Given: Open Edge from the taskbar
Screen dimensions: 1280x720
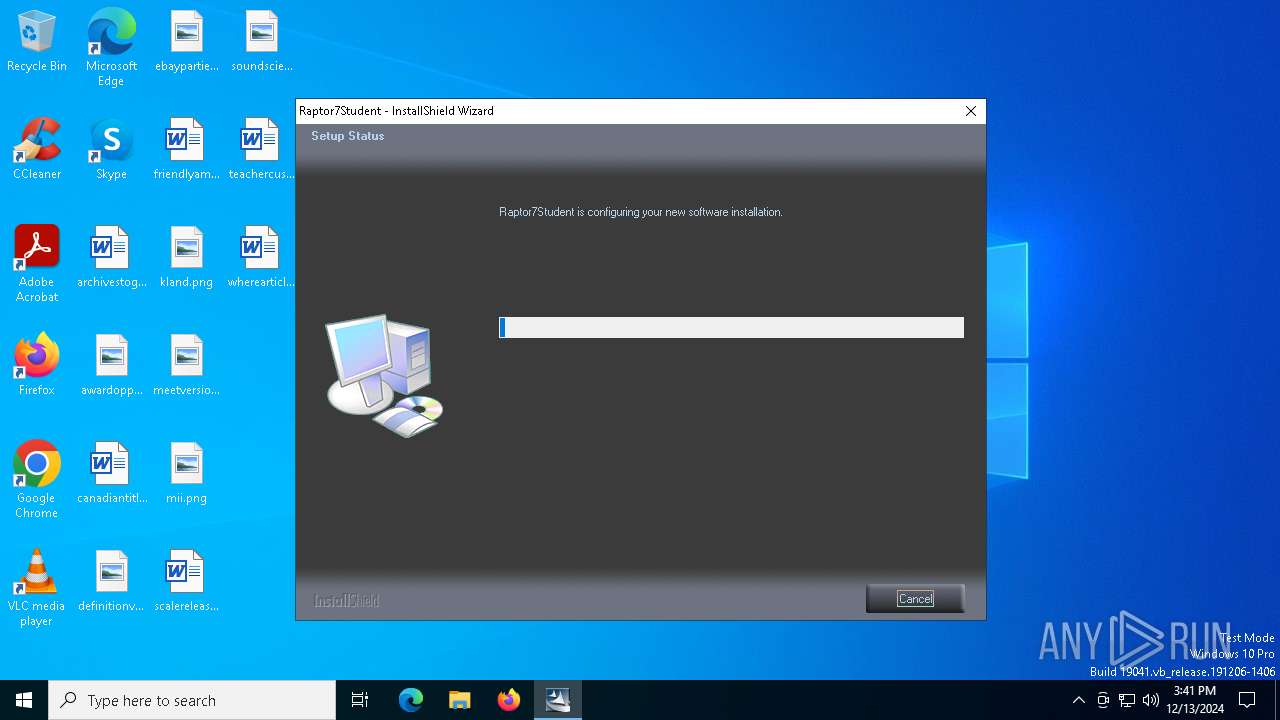Looking at the screenshot, I should (x=411, y=700).
